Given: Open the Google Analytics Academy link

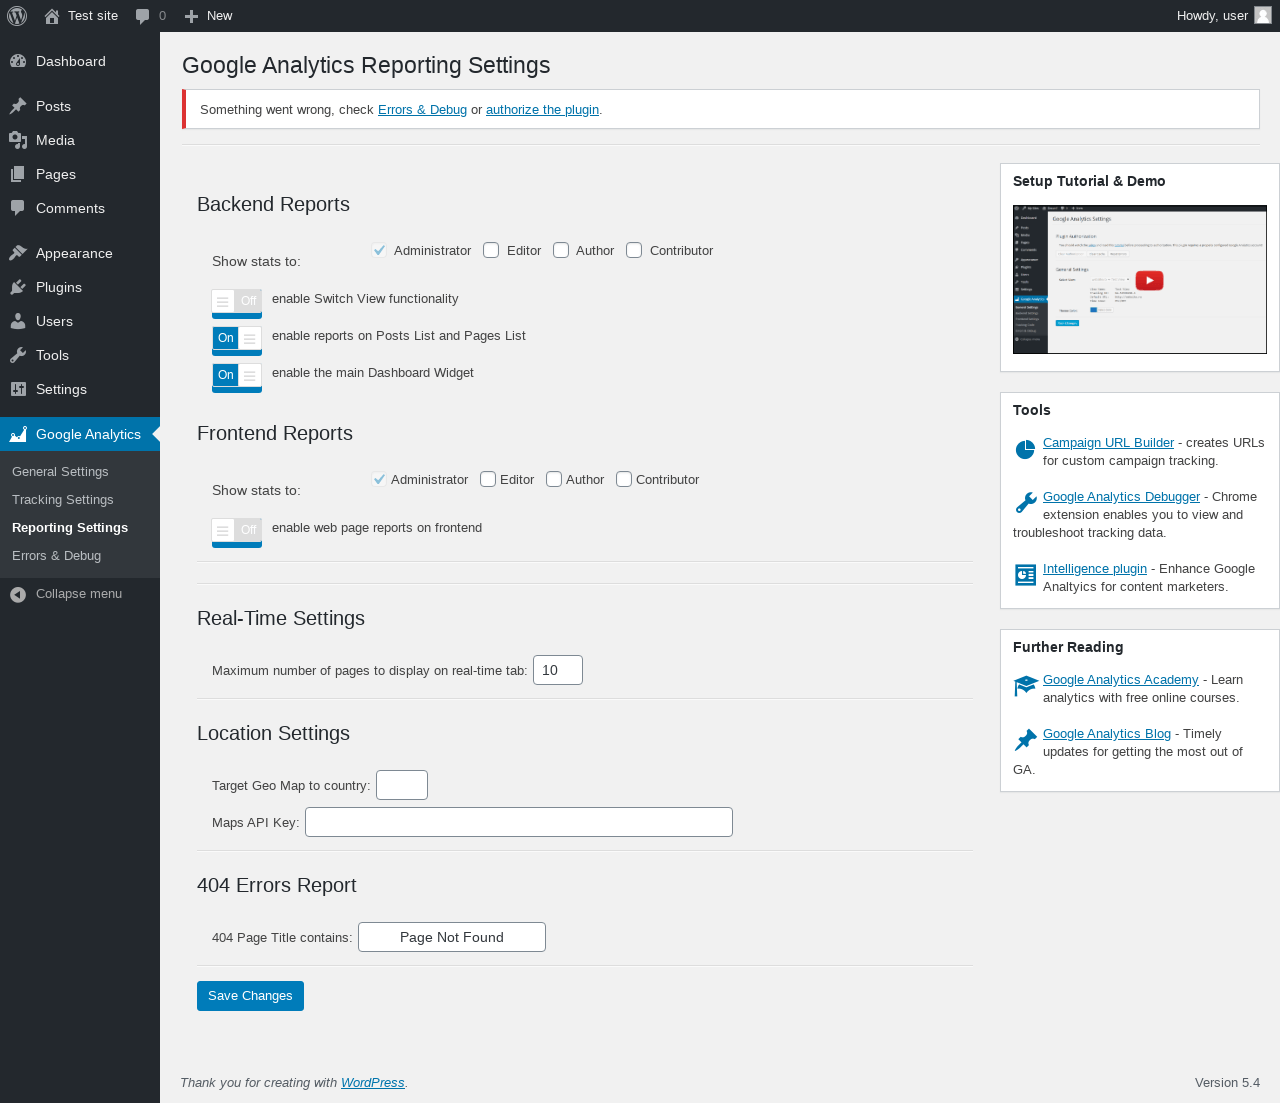Looking at the screenshot, I should (1120, 680).
